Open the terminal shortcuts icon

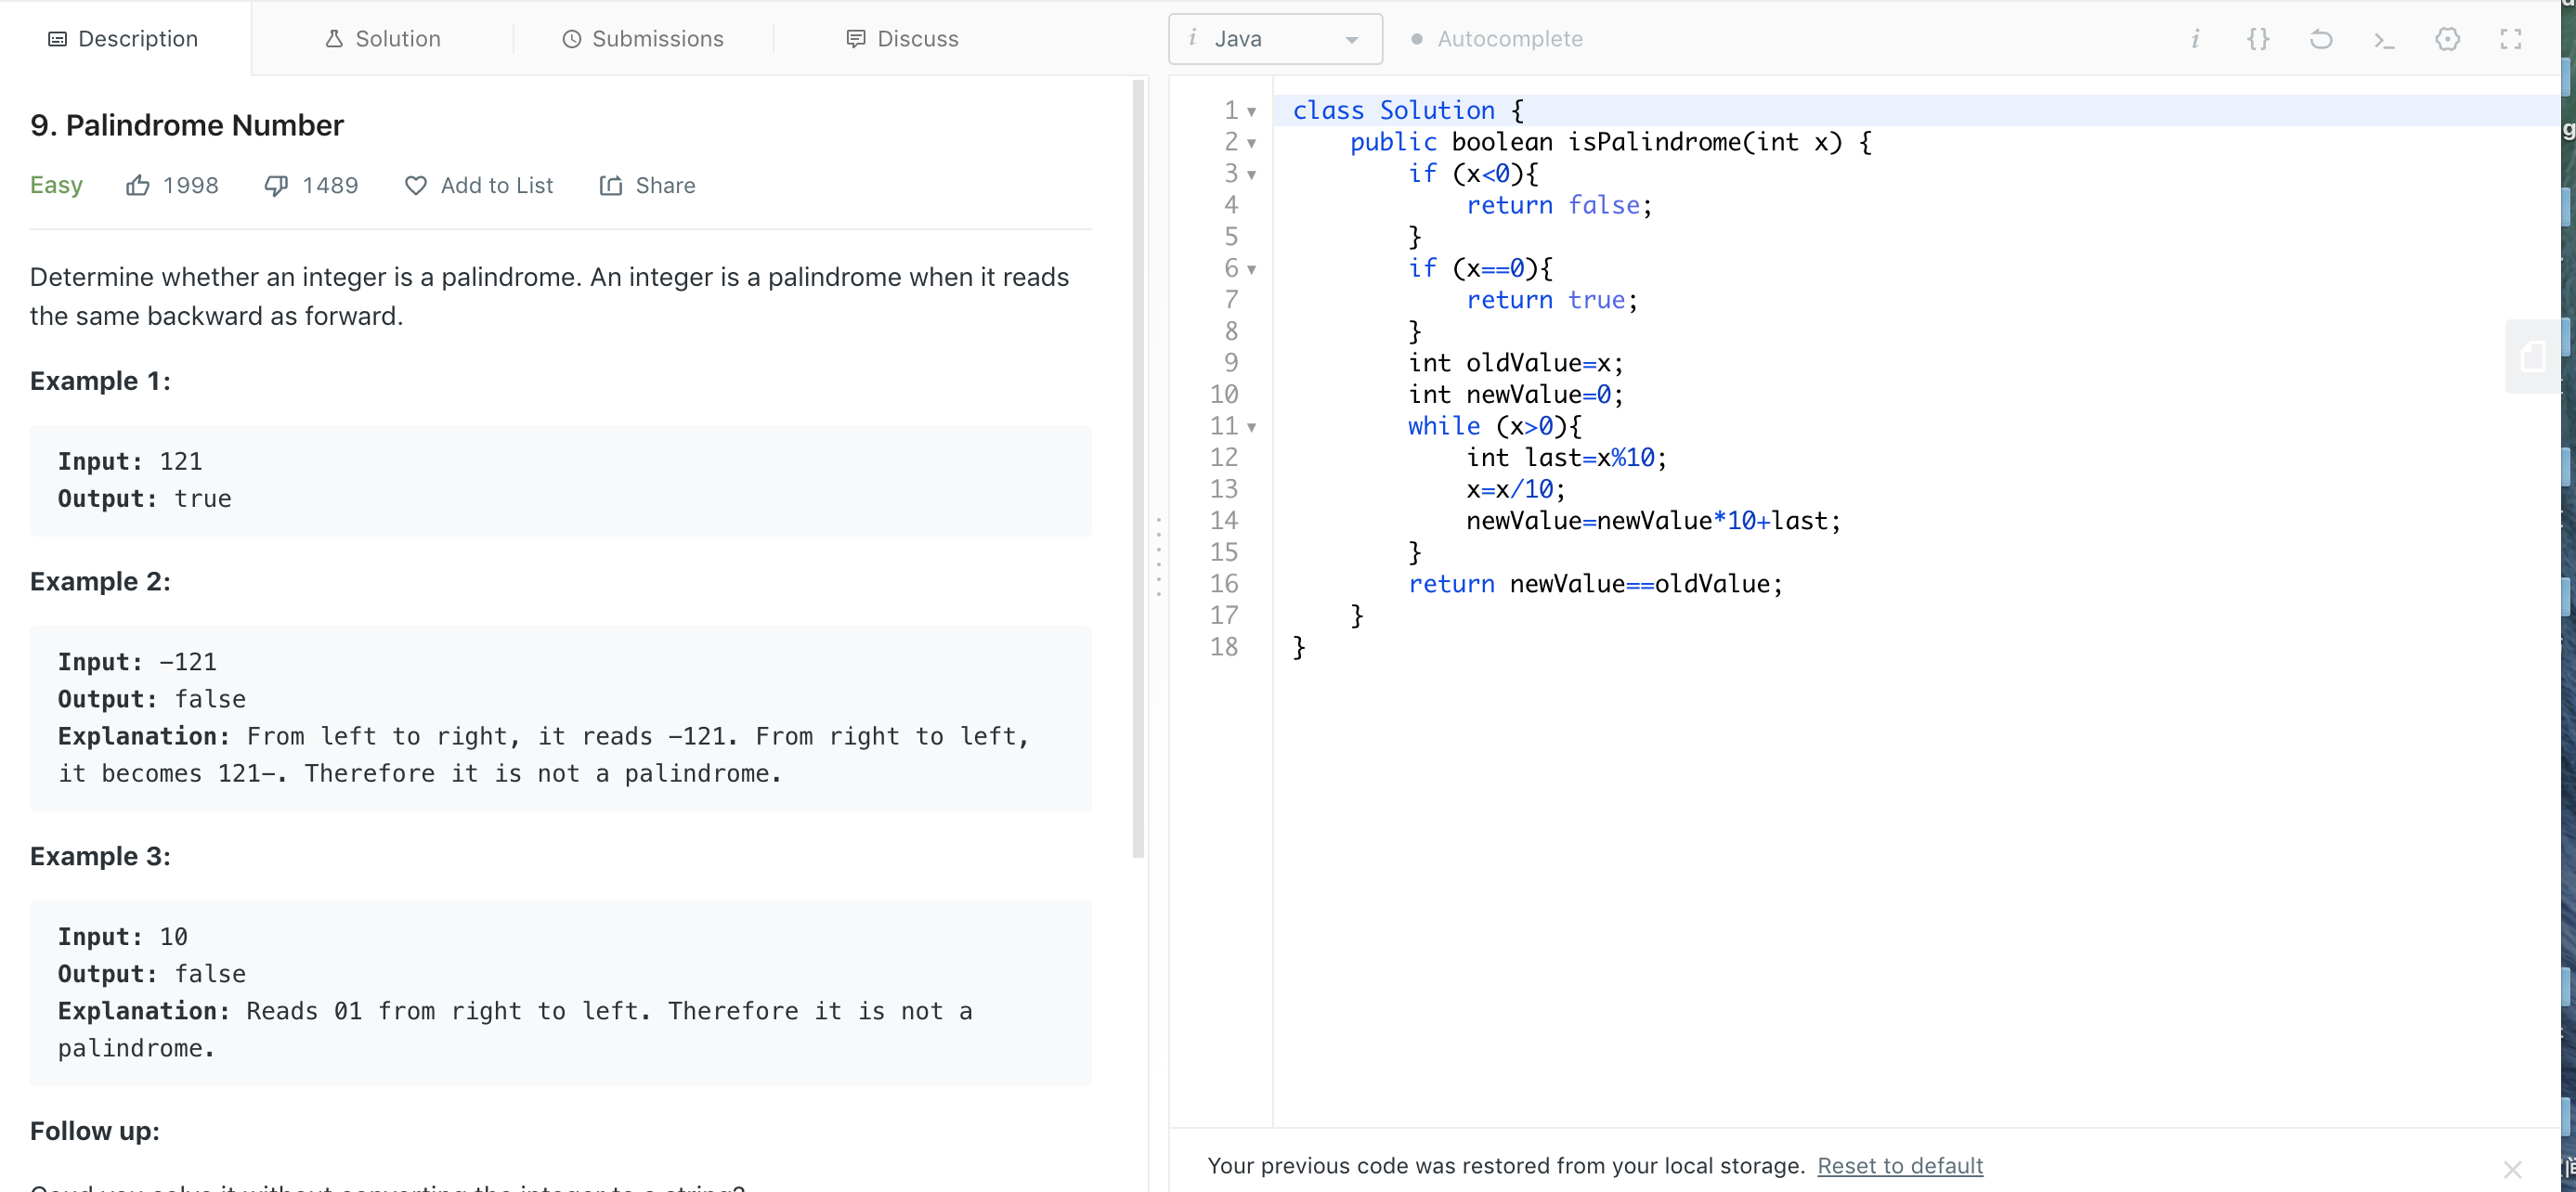point(2384,39)
